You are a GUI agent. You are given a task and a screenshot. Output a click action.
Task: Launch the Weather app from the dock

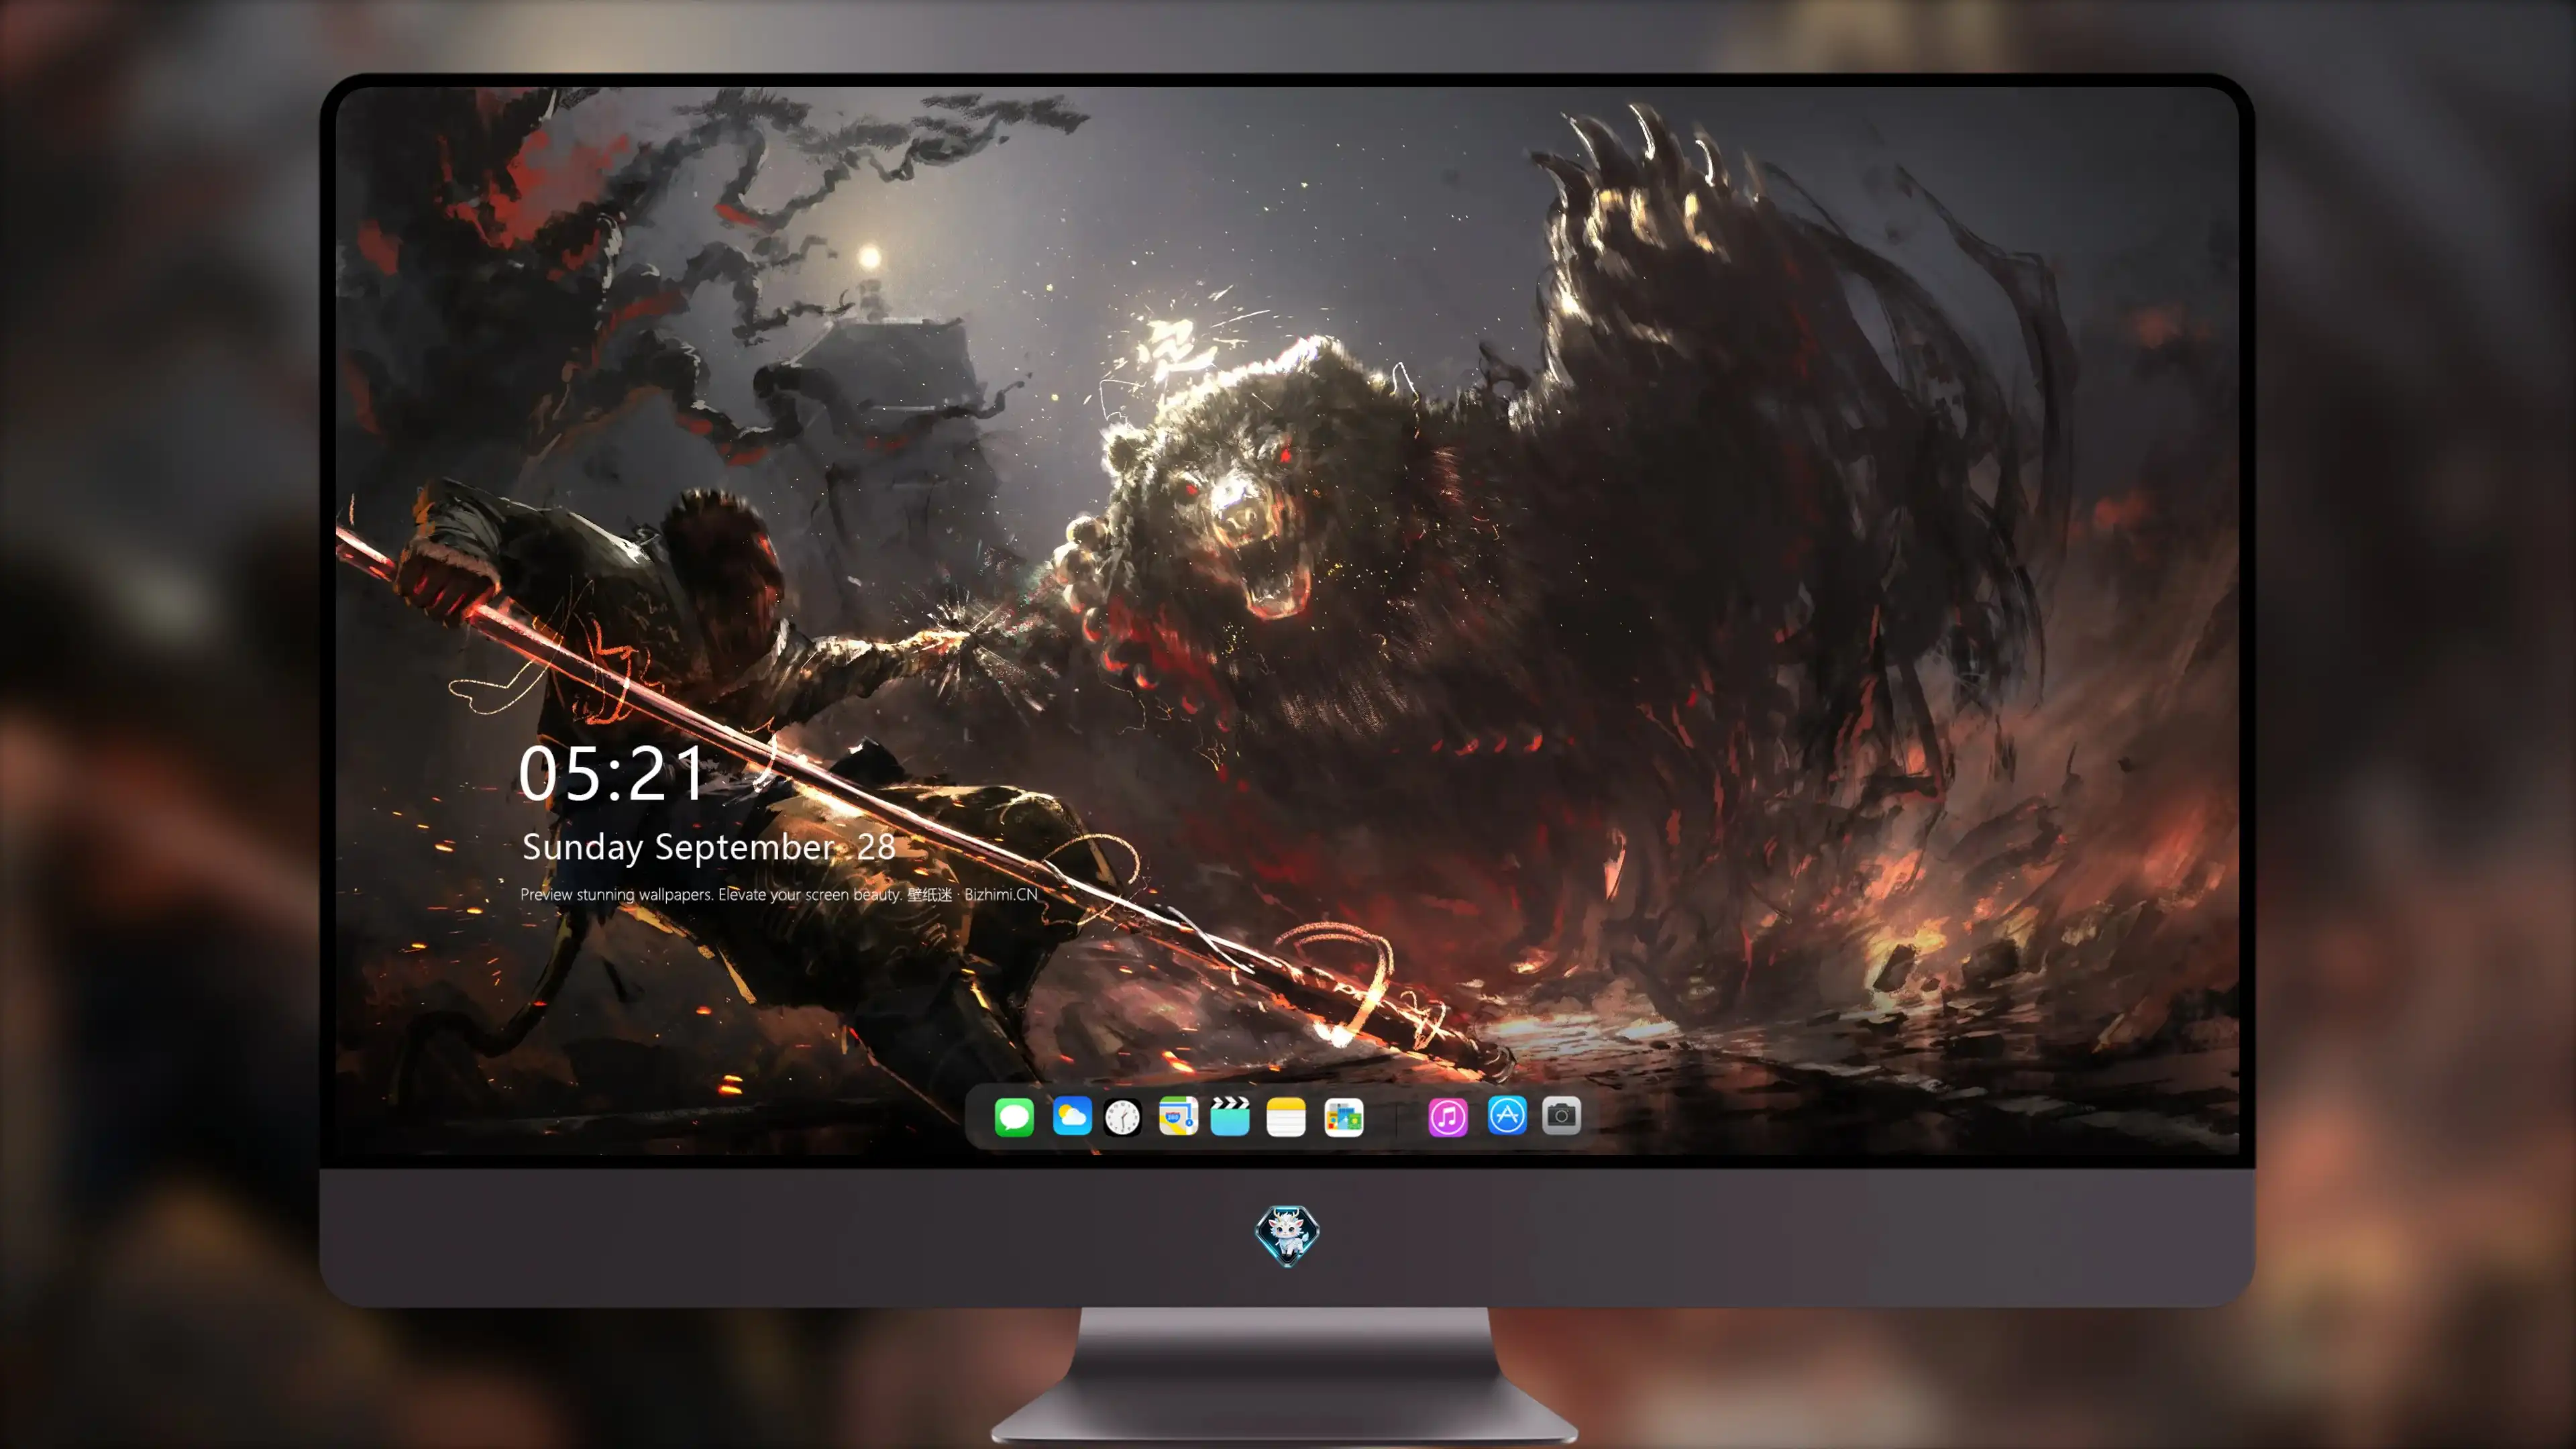[x=1071, y=1116]
